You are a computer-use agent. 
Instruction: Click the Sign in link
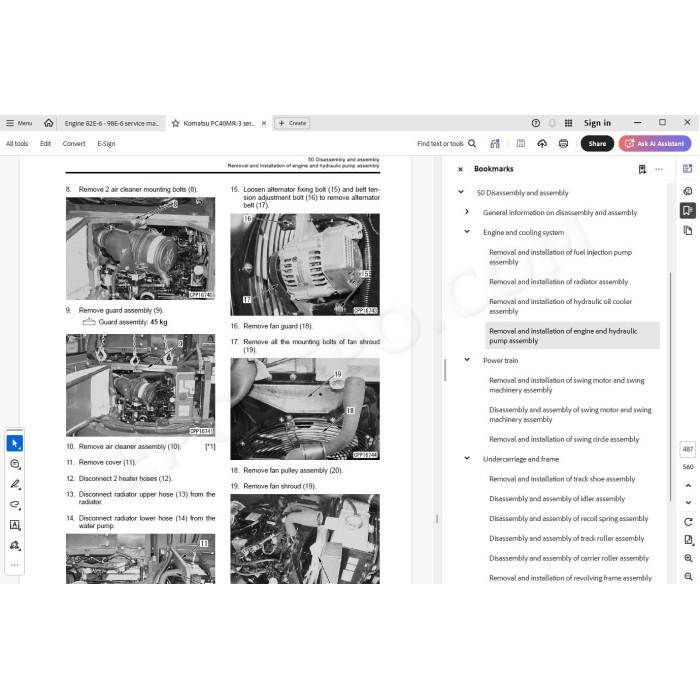click(x=597, y=123)
